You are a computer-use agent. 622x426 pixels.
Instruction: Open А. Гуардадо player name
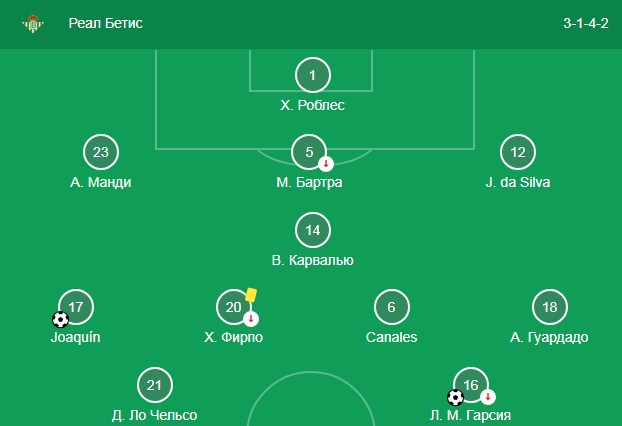[549, 337]
